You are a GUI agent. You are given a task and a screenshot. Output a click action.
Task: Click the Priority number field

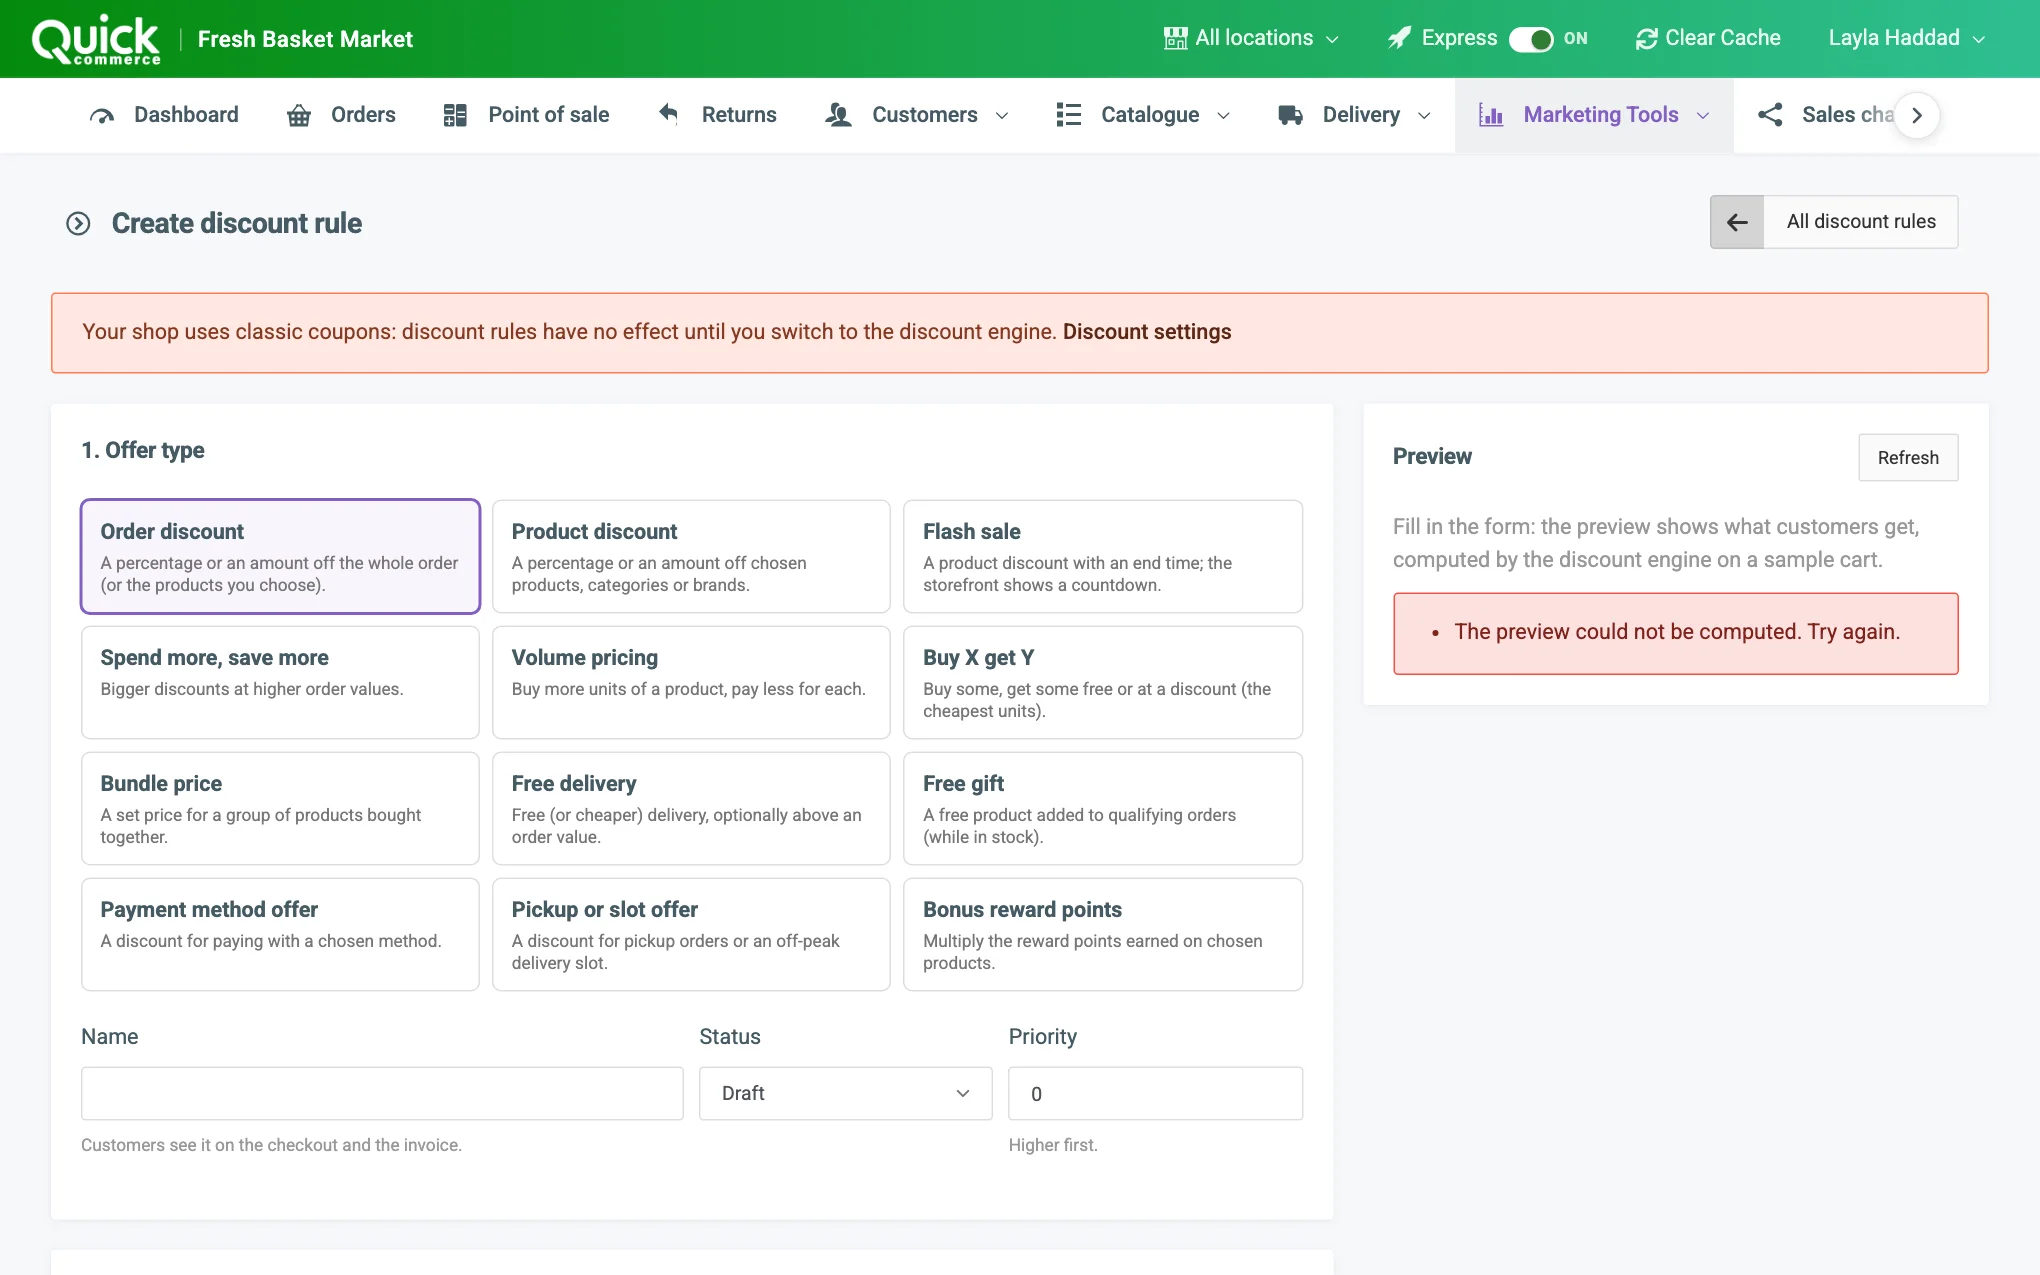pyautogui.click(x=1155, y=1093)
